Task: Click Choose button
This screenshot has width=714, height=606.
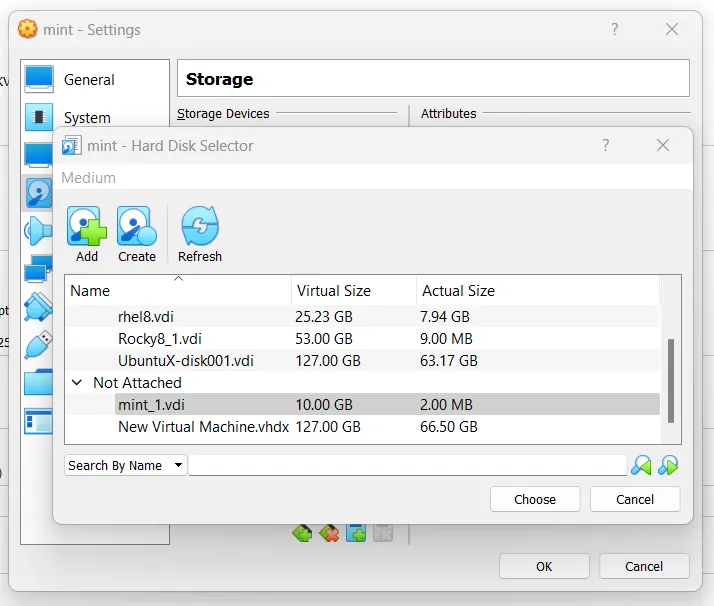Action: point(535,499)
